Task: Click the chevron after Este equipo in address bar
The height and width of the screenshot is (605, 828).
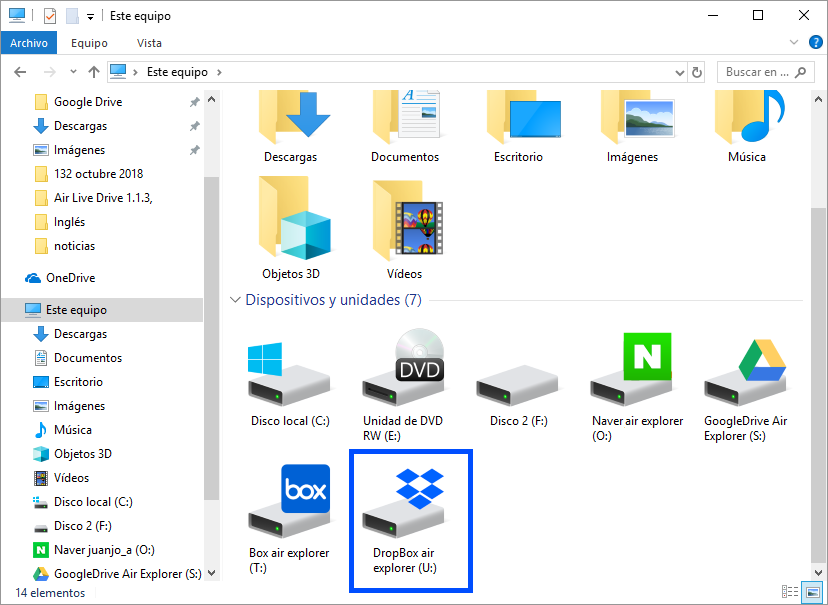Action: [x=219, y=72]
